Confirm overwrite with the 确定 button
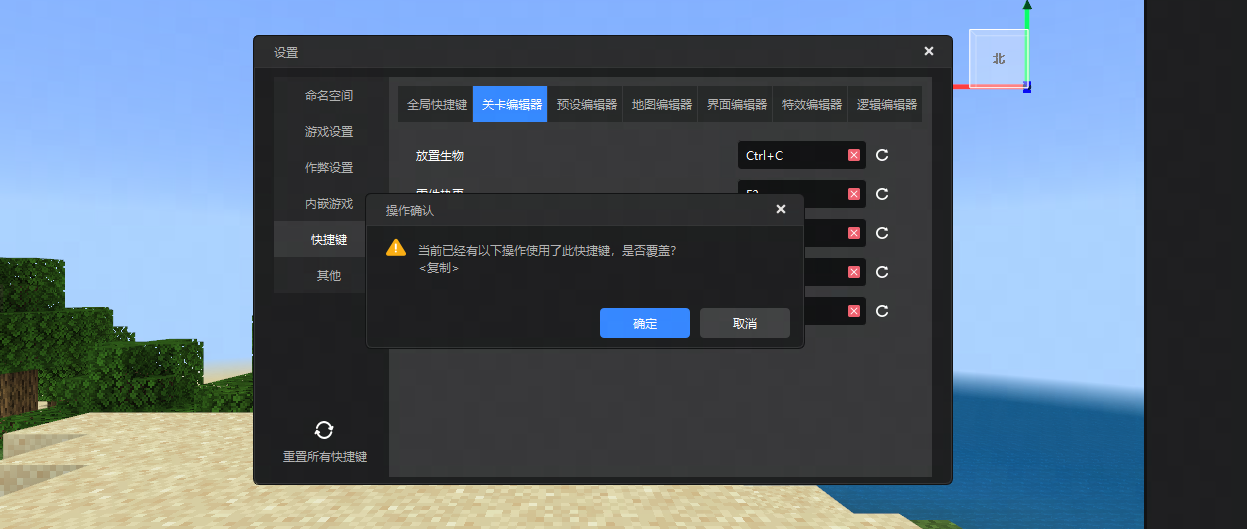This screenshot has height=529, width=1247. tap(645, 323)
